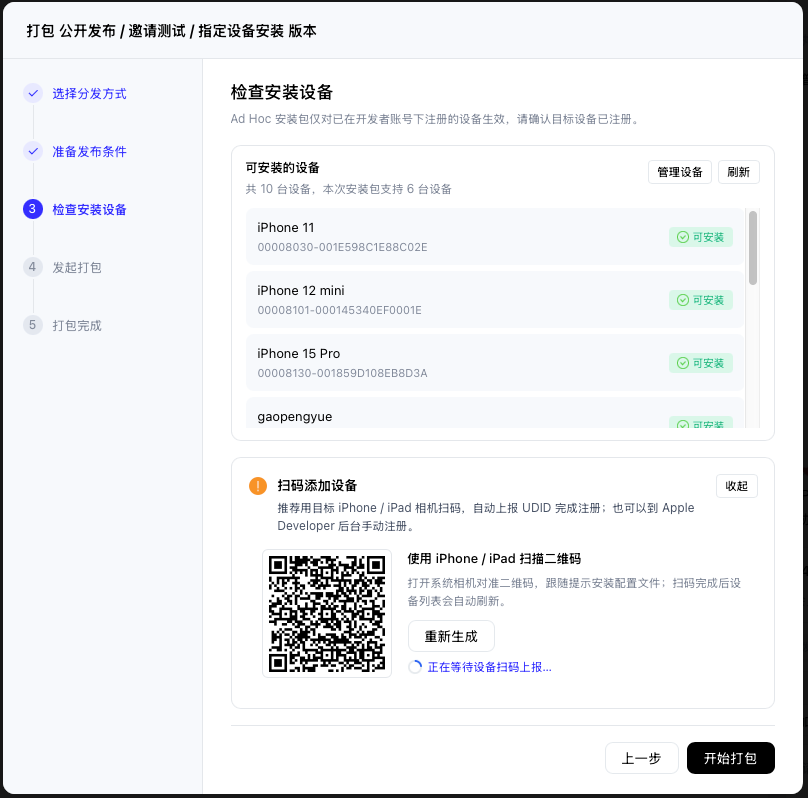Screen dimensions: 808x798
Task: Click the loading spinner next to 正在等待设备扫码上报
Action: coord(415,667)
